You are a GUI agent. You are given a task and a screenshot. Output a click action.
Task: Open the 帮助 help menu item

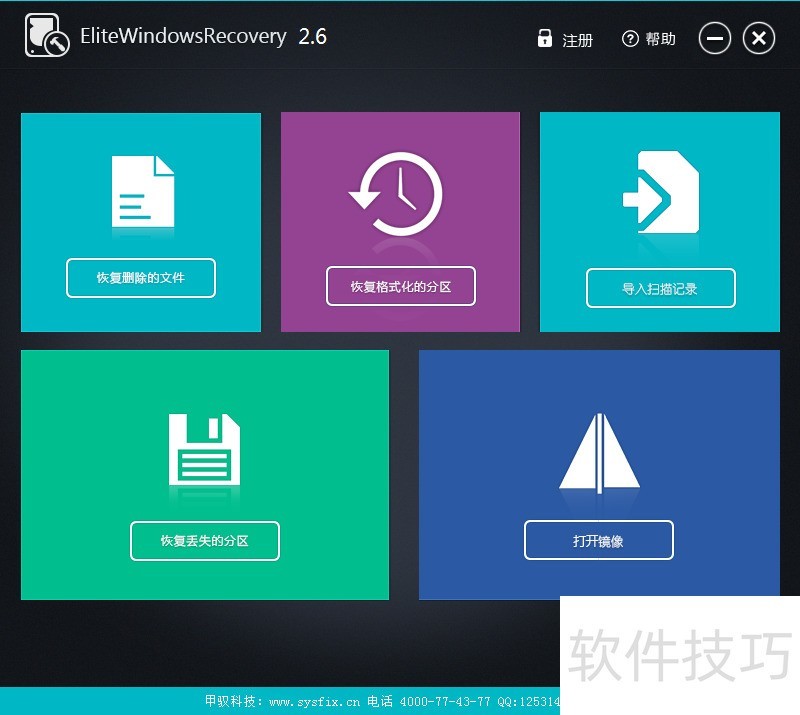point(660,39)
